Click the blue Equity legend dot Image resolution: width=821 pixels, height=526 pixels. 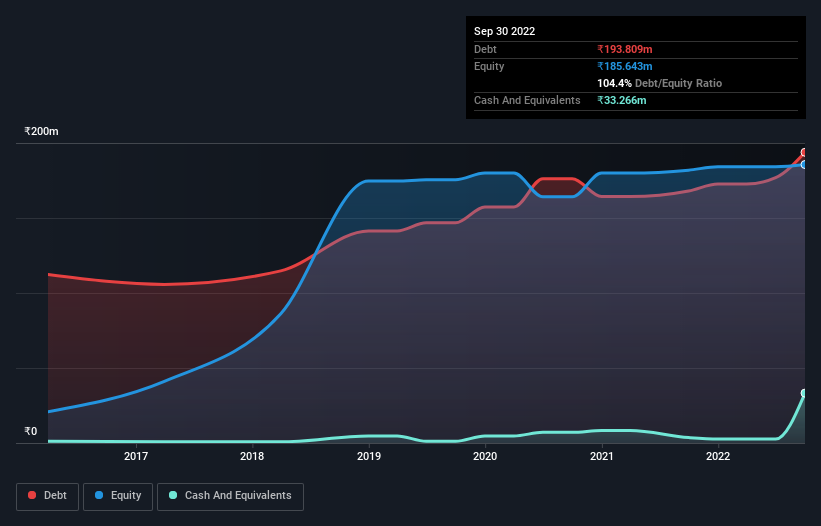(x=99, y=495)
